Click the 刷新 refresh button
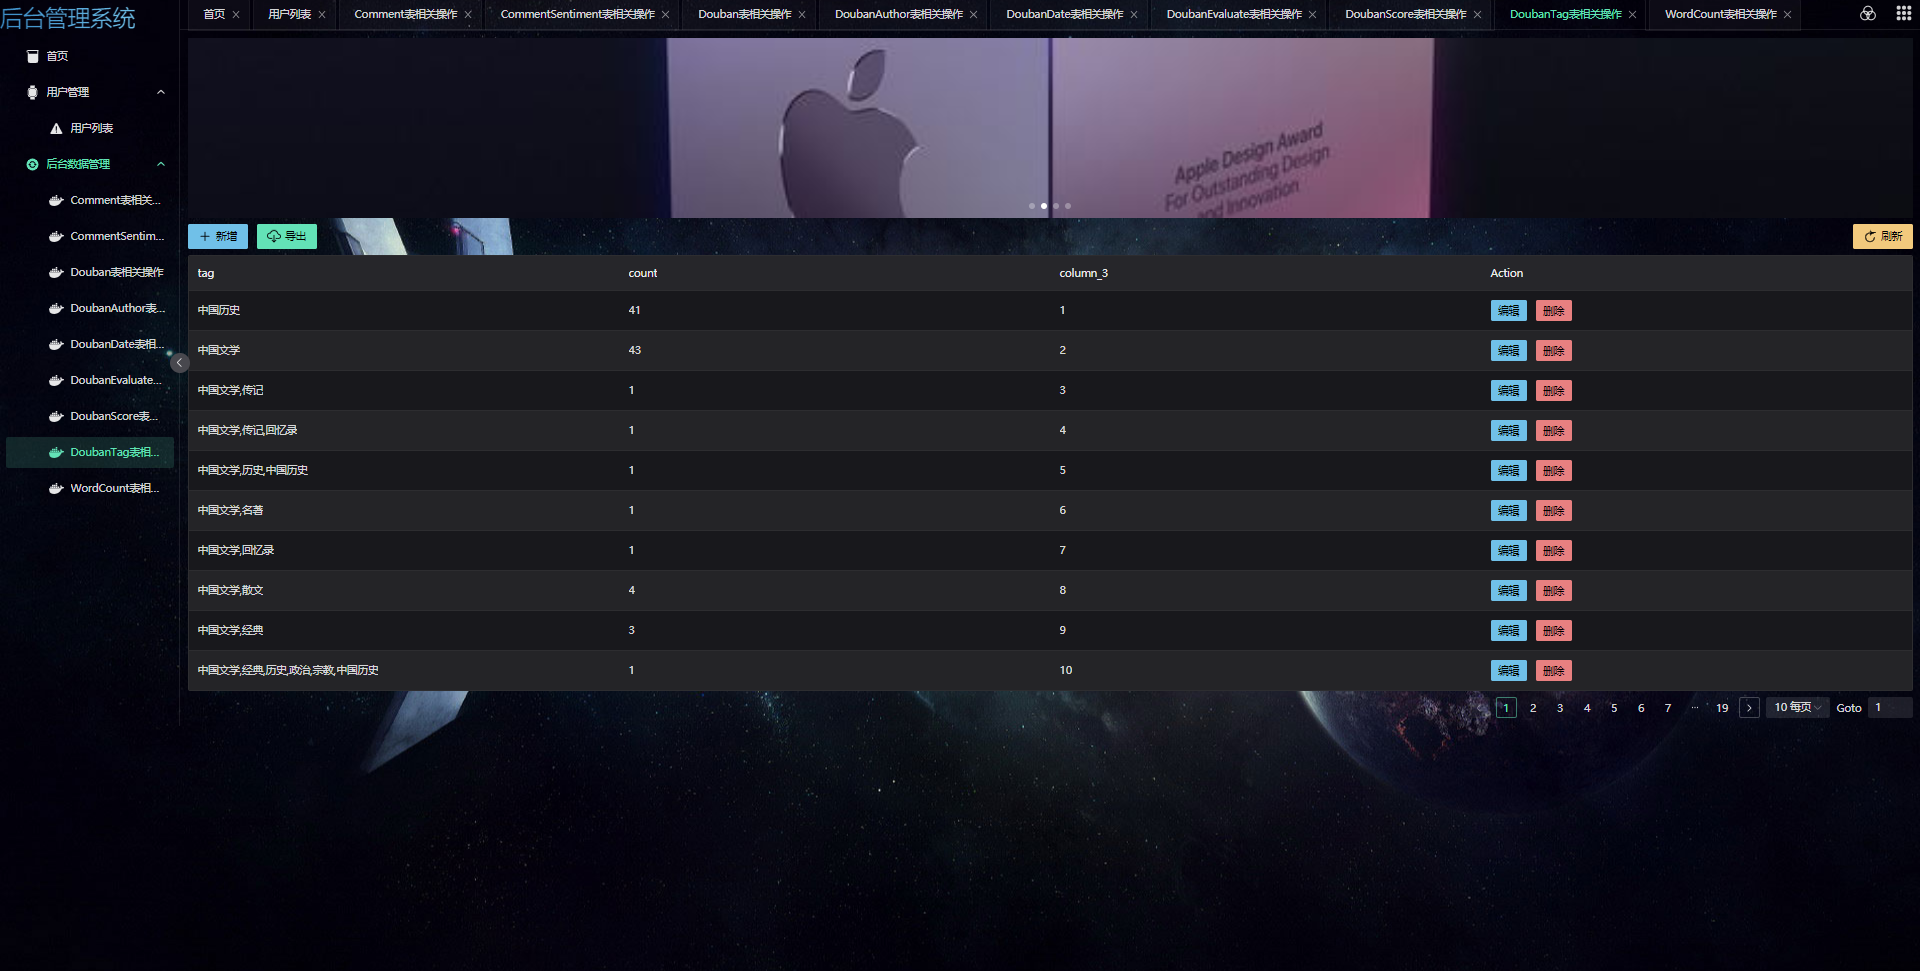The image size is (1920, 971). pyautogui.click(x=1882, y=236)
